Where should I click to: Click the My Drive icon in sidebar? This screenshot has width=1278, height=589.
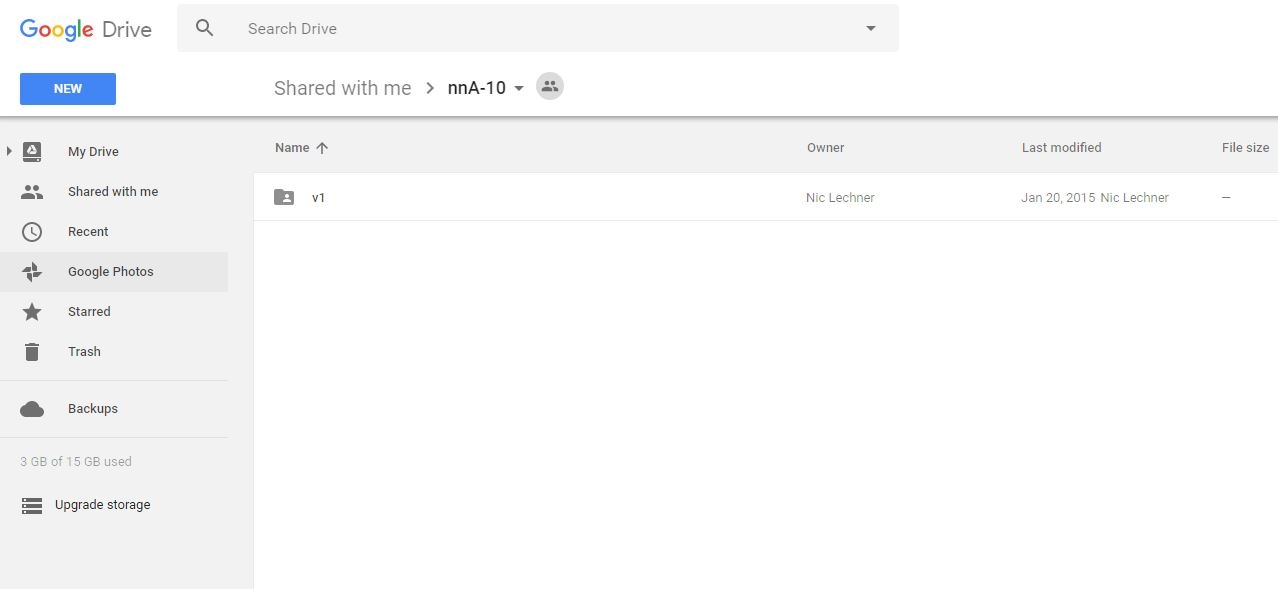(32, 151)
